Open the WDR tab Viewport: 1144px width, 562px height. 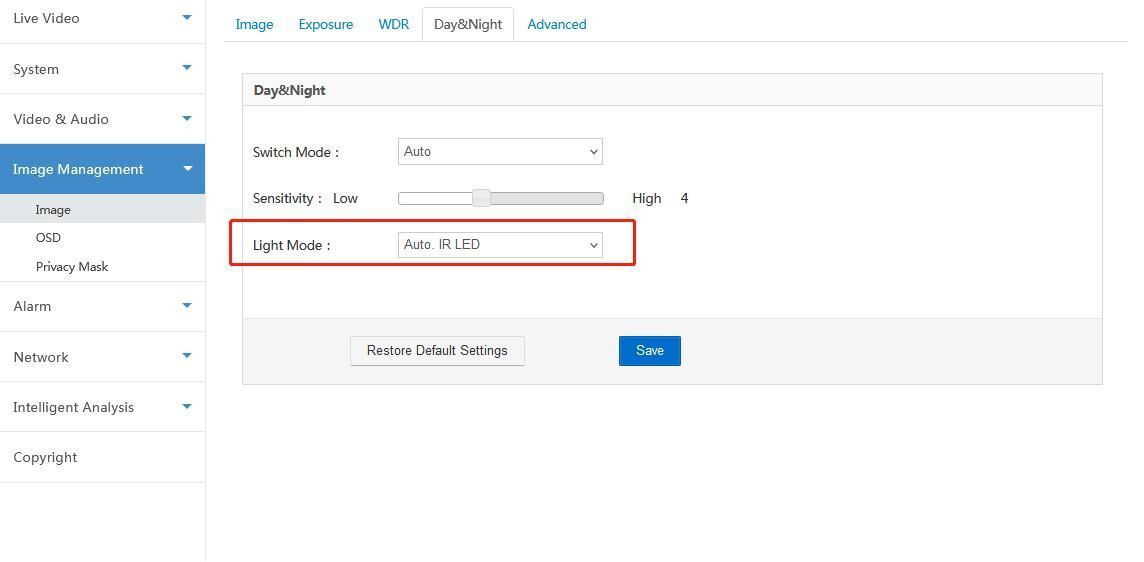(393, 24)
